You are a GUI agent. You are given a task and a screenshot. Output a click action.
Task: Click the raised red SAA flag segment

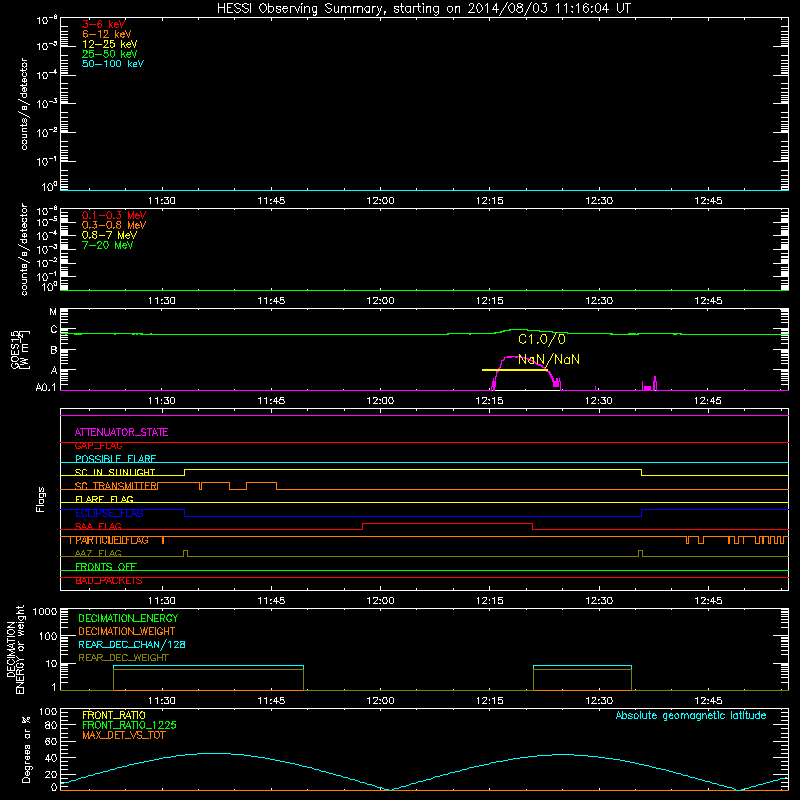[447, 523]
